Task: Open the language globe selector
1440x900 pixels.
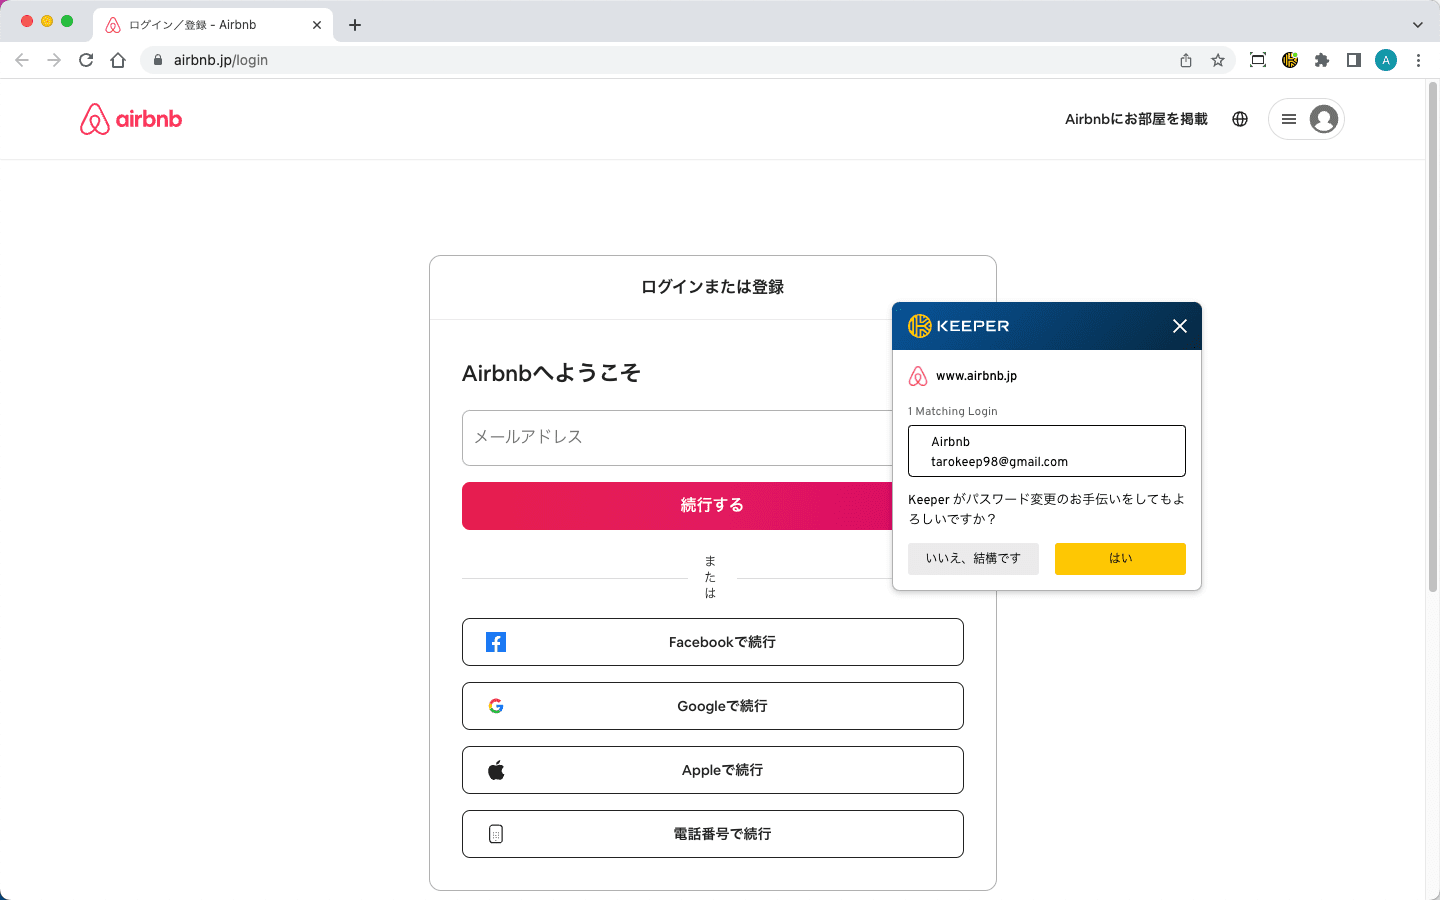Action: (1240, 119)
